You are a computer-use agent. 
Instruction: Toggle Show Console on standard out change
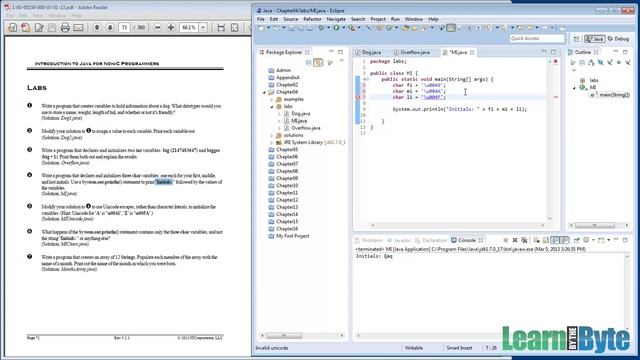click(x=555, y=240)
